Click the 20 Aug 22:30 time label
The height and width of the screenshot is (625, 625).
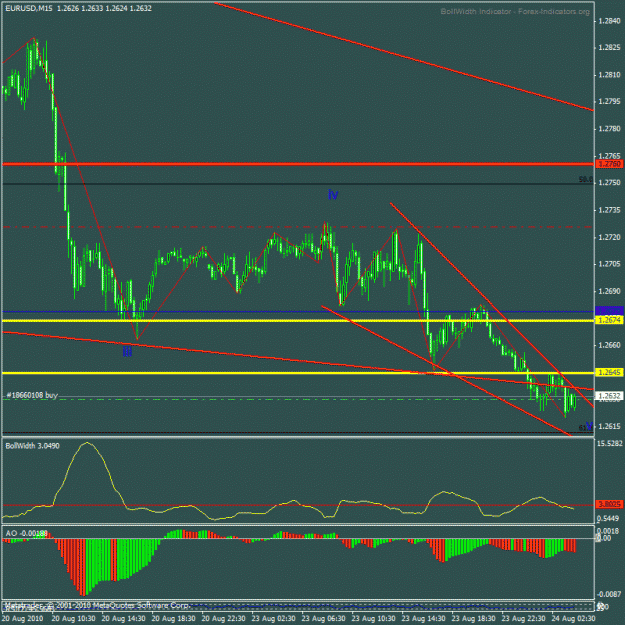[223, 618]
